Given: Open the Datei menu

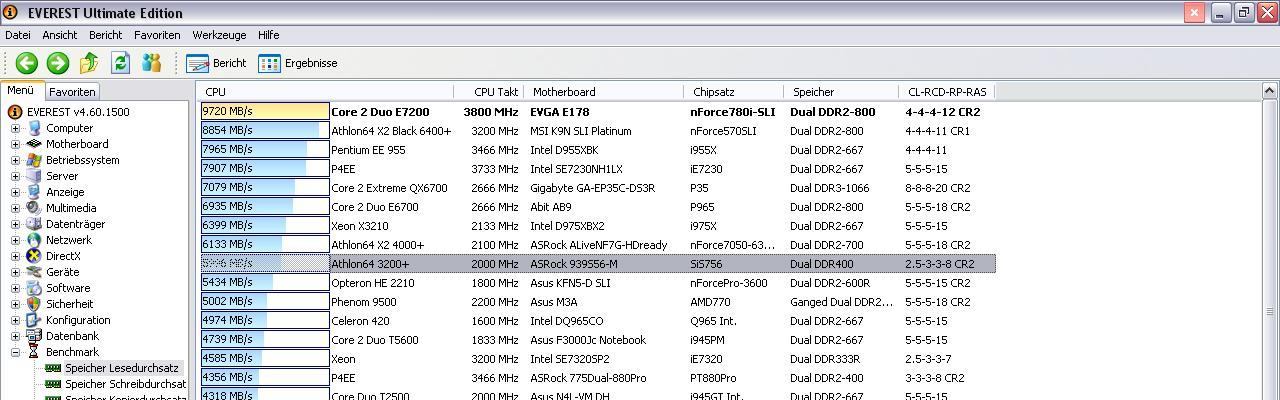Looking at the screenshot, I should pyautogui.click(x=18, y=35).
